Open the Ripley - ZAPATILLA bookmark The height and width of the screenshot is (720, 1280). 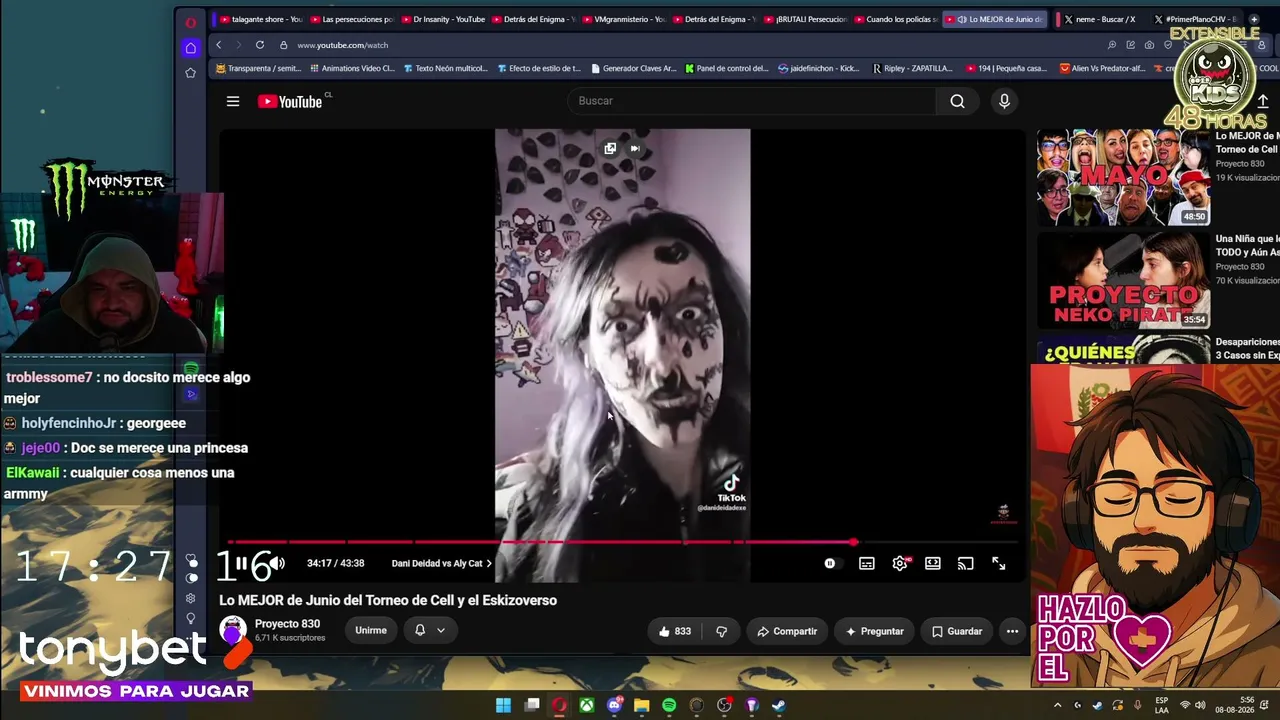(x=913, y=69)
